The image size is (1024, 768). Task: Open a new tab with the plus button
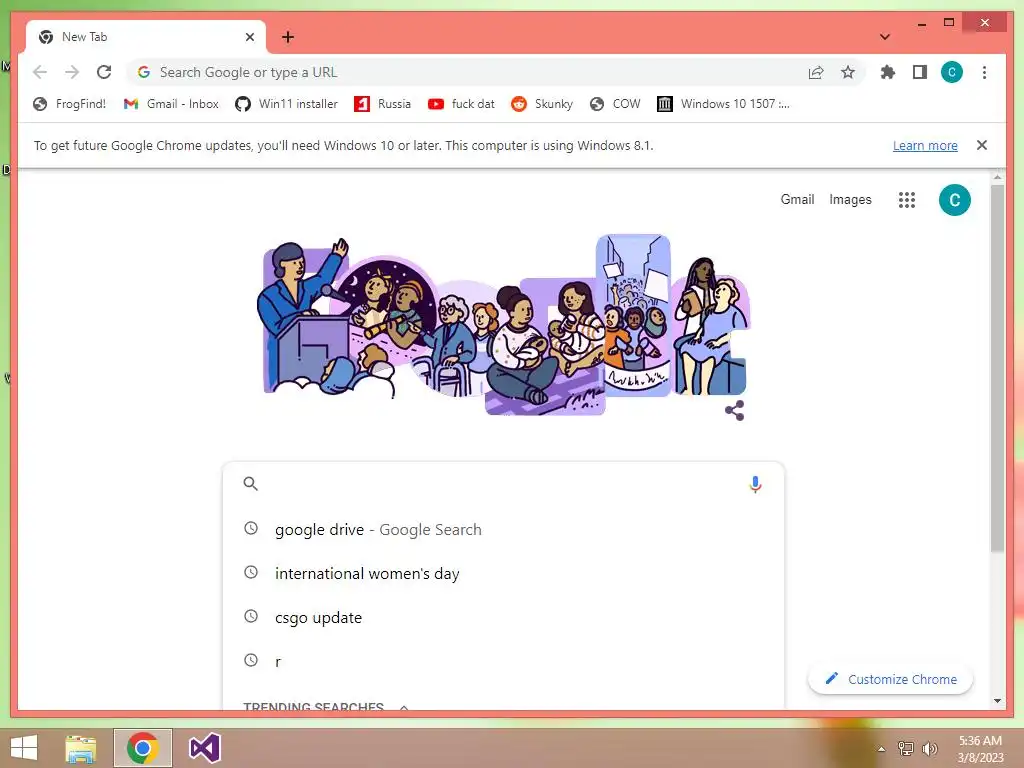point(287,37)
